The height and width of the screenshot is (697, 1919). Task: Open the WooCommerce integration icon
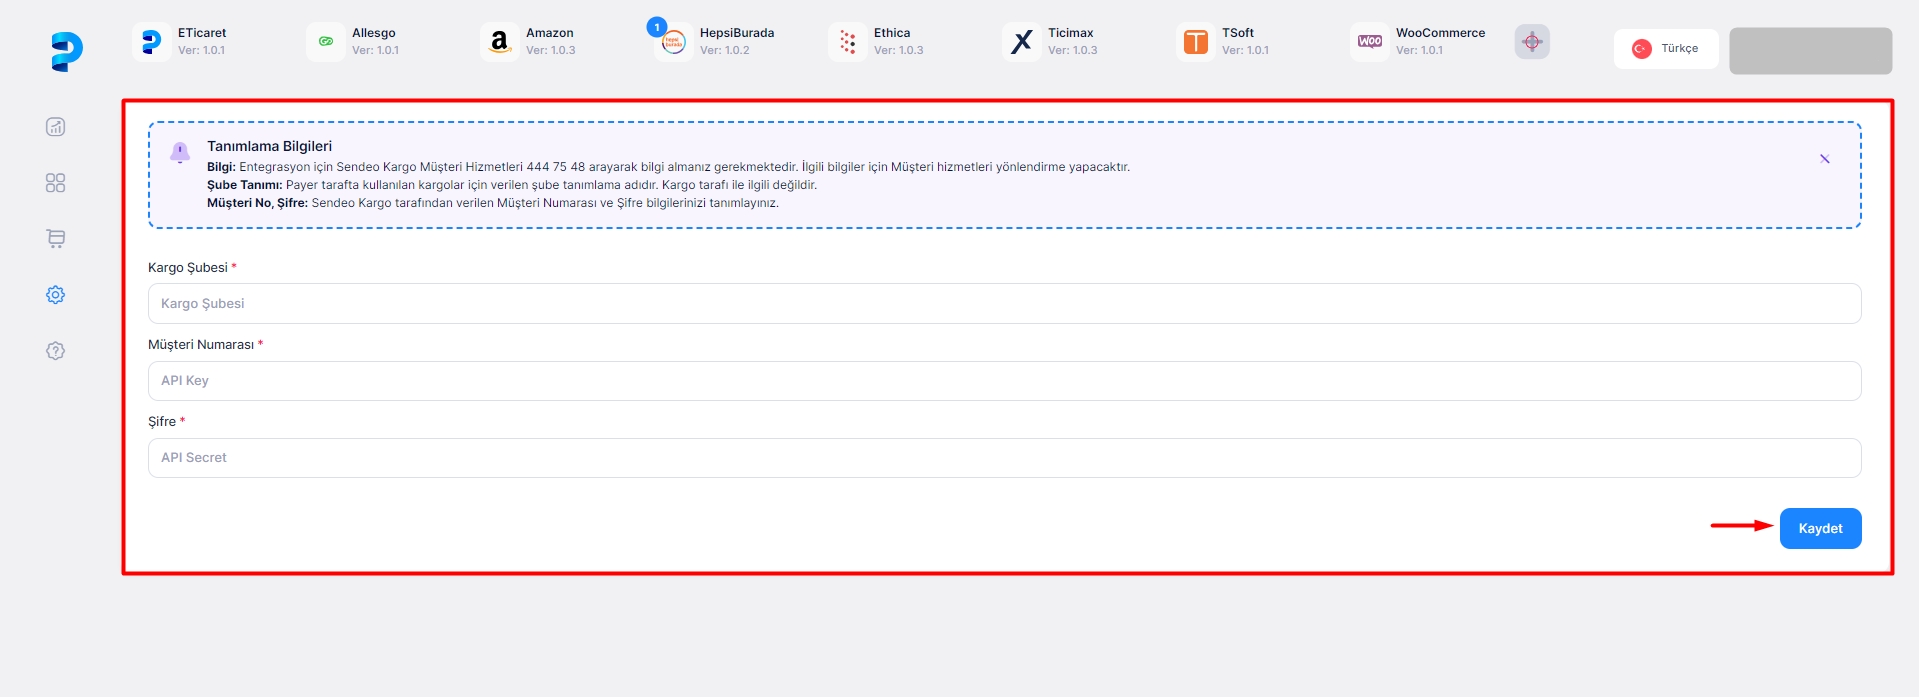click(1369, 42)
